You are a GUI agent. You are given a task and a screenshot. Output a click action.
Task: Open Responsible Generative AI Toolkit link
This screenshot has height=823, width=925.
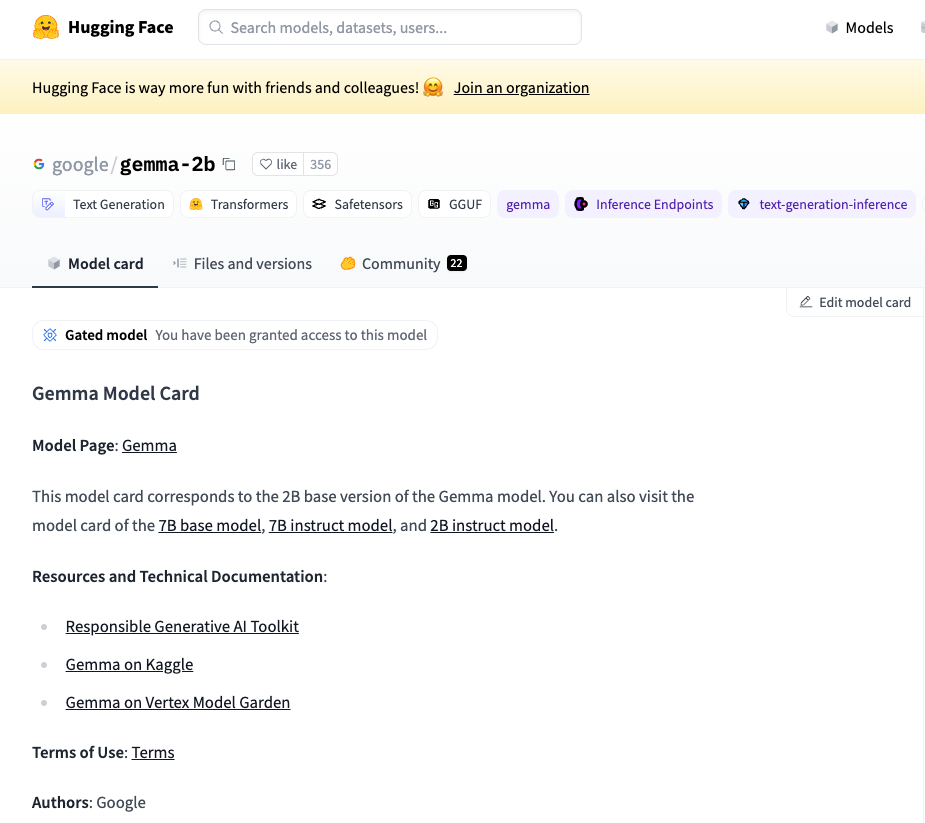click(182, 626)
